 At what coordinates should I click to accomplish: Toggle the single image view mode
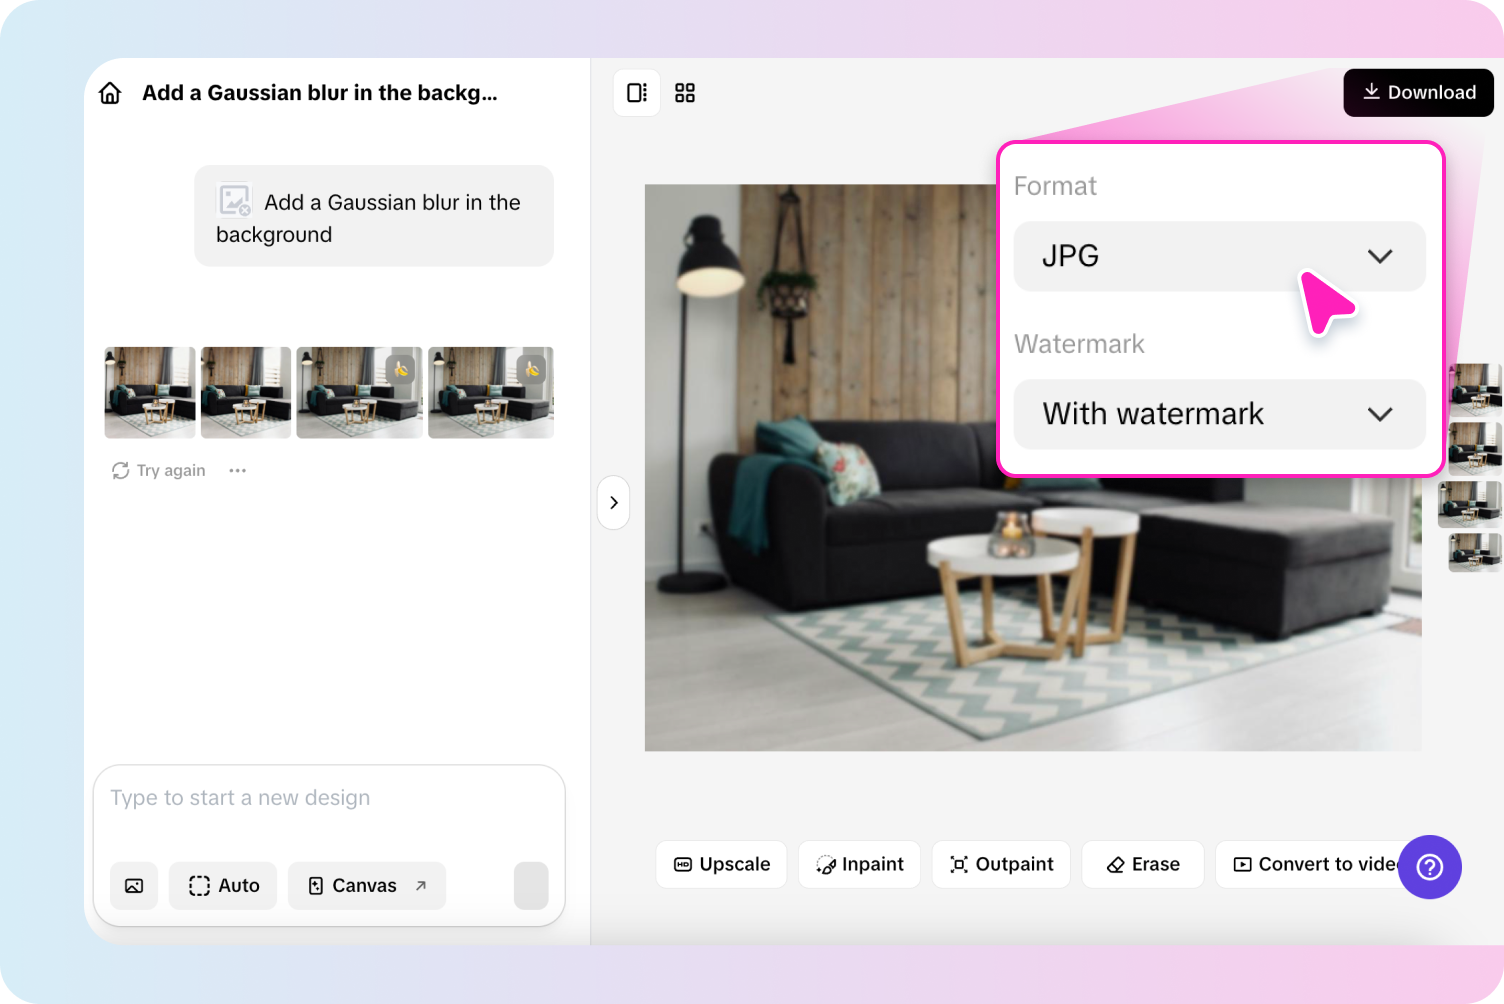(637, 92)
